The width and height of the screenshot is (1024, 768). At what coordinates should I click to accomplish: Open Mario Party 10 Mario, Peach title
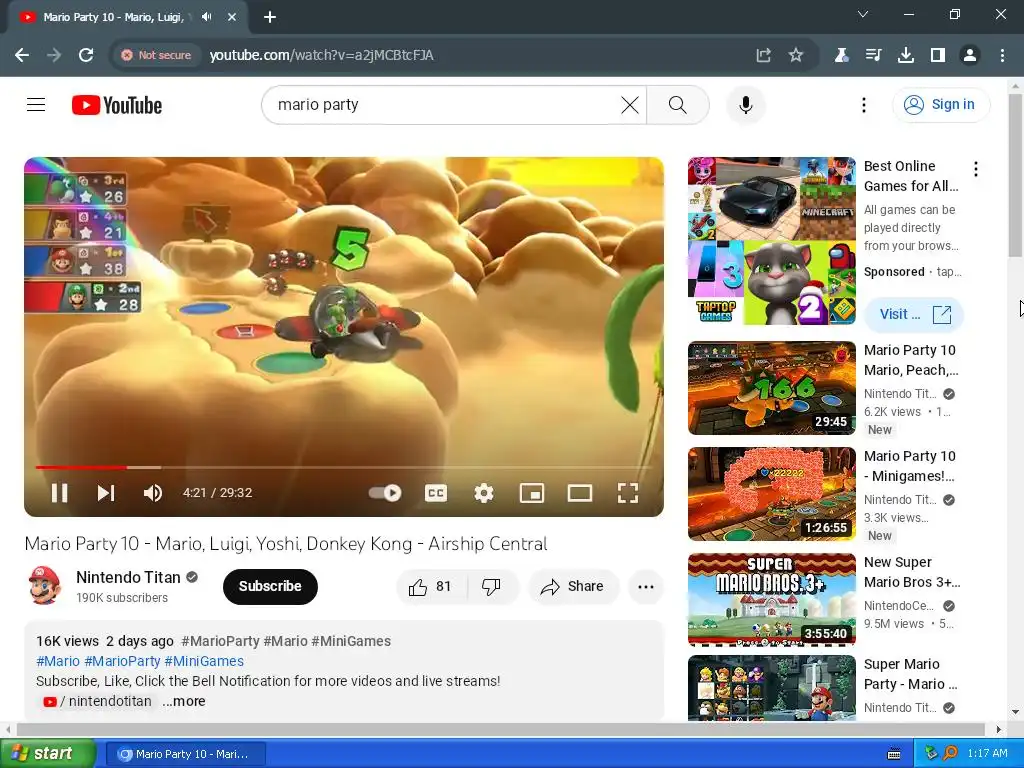tap(911, 360)
